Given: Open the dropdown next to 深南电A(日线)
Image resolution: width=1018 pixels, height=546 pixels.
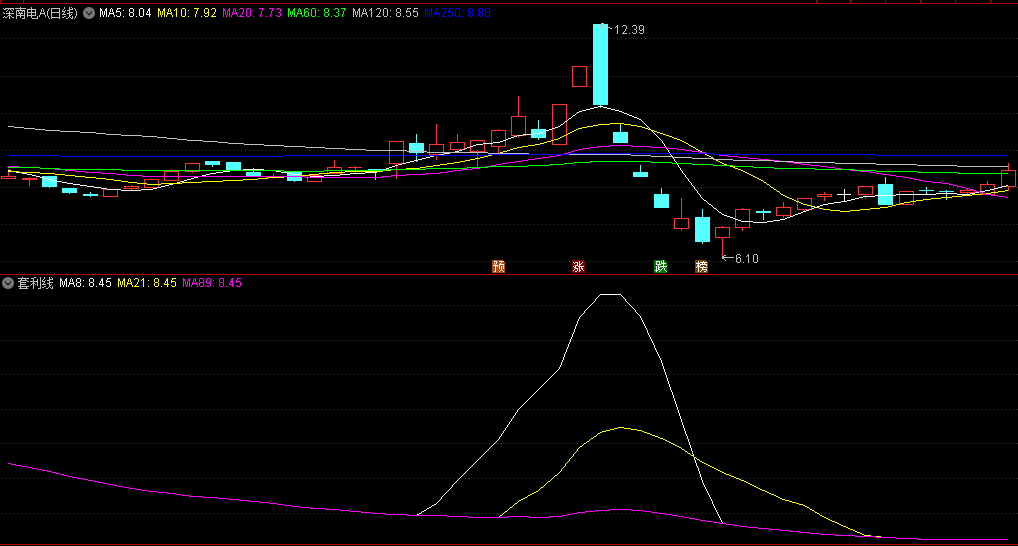Looking at the screenshot, I should (x=89, y=13).
